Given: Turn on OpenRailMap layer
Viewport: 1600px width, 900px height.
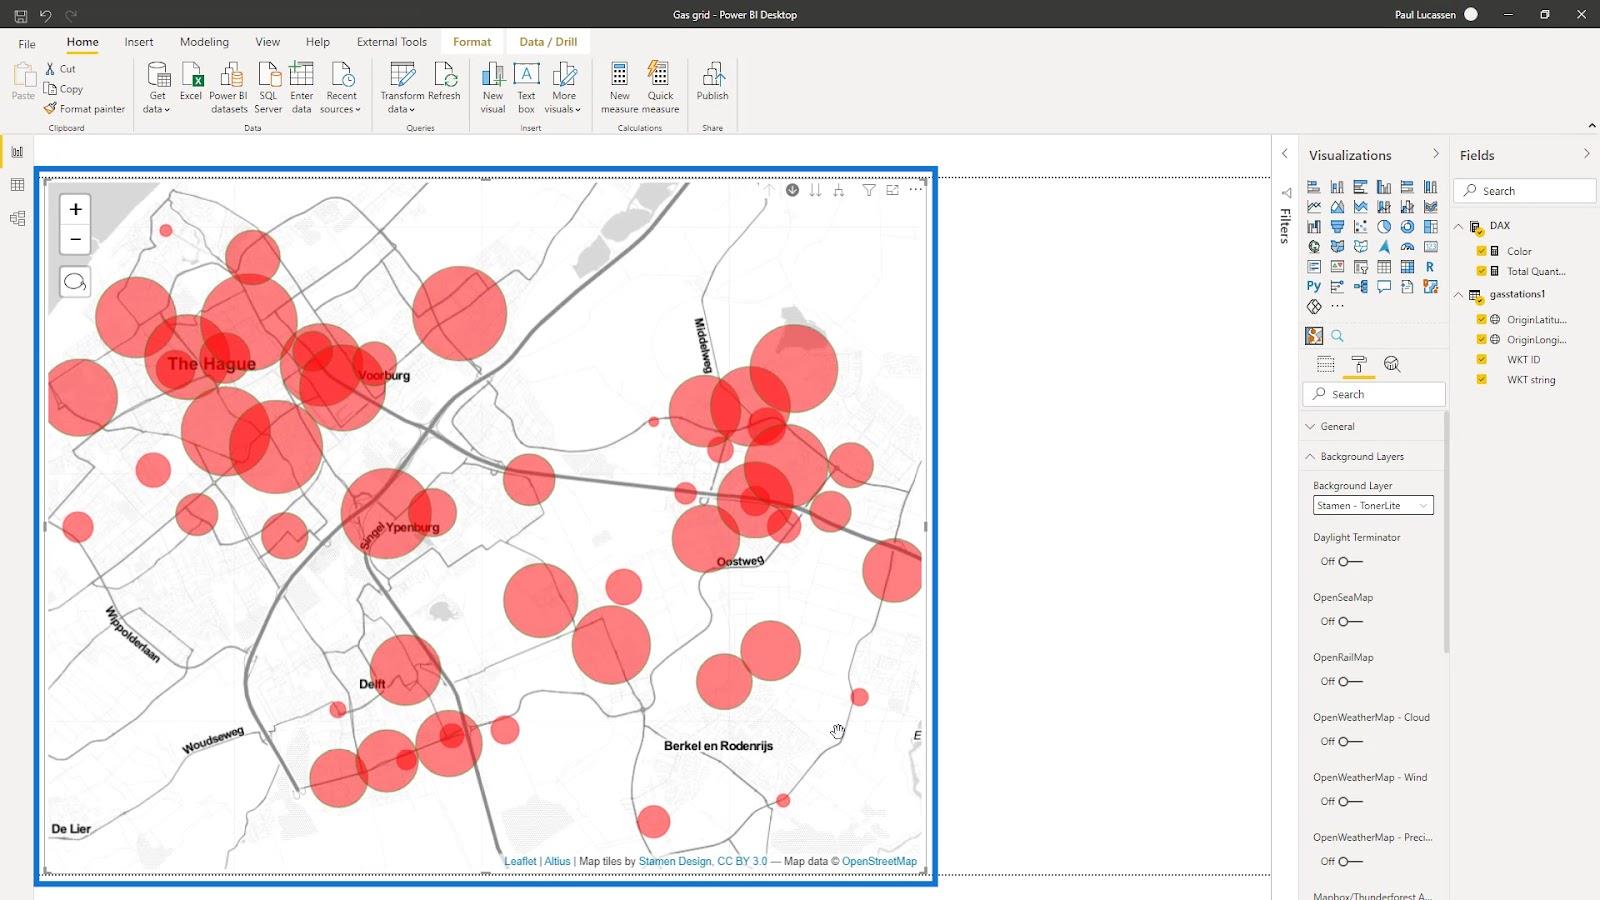Looking at the screenshot, I should pos(1350,681).
